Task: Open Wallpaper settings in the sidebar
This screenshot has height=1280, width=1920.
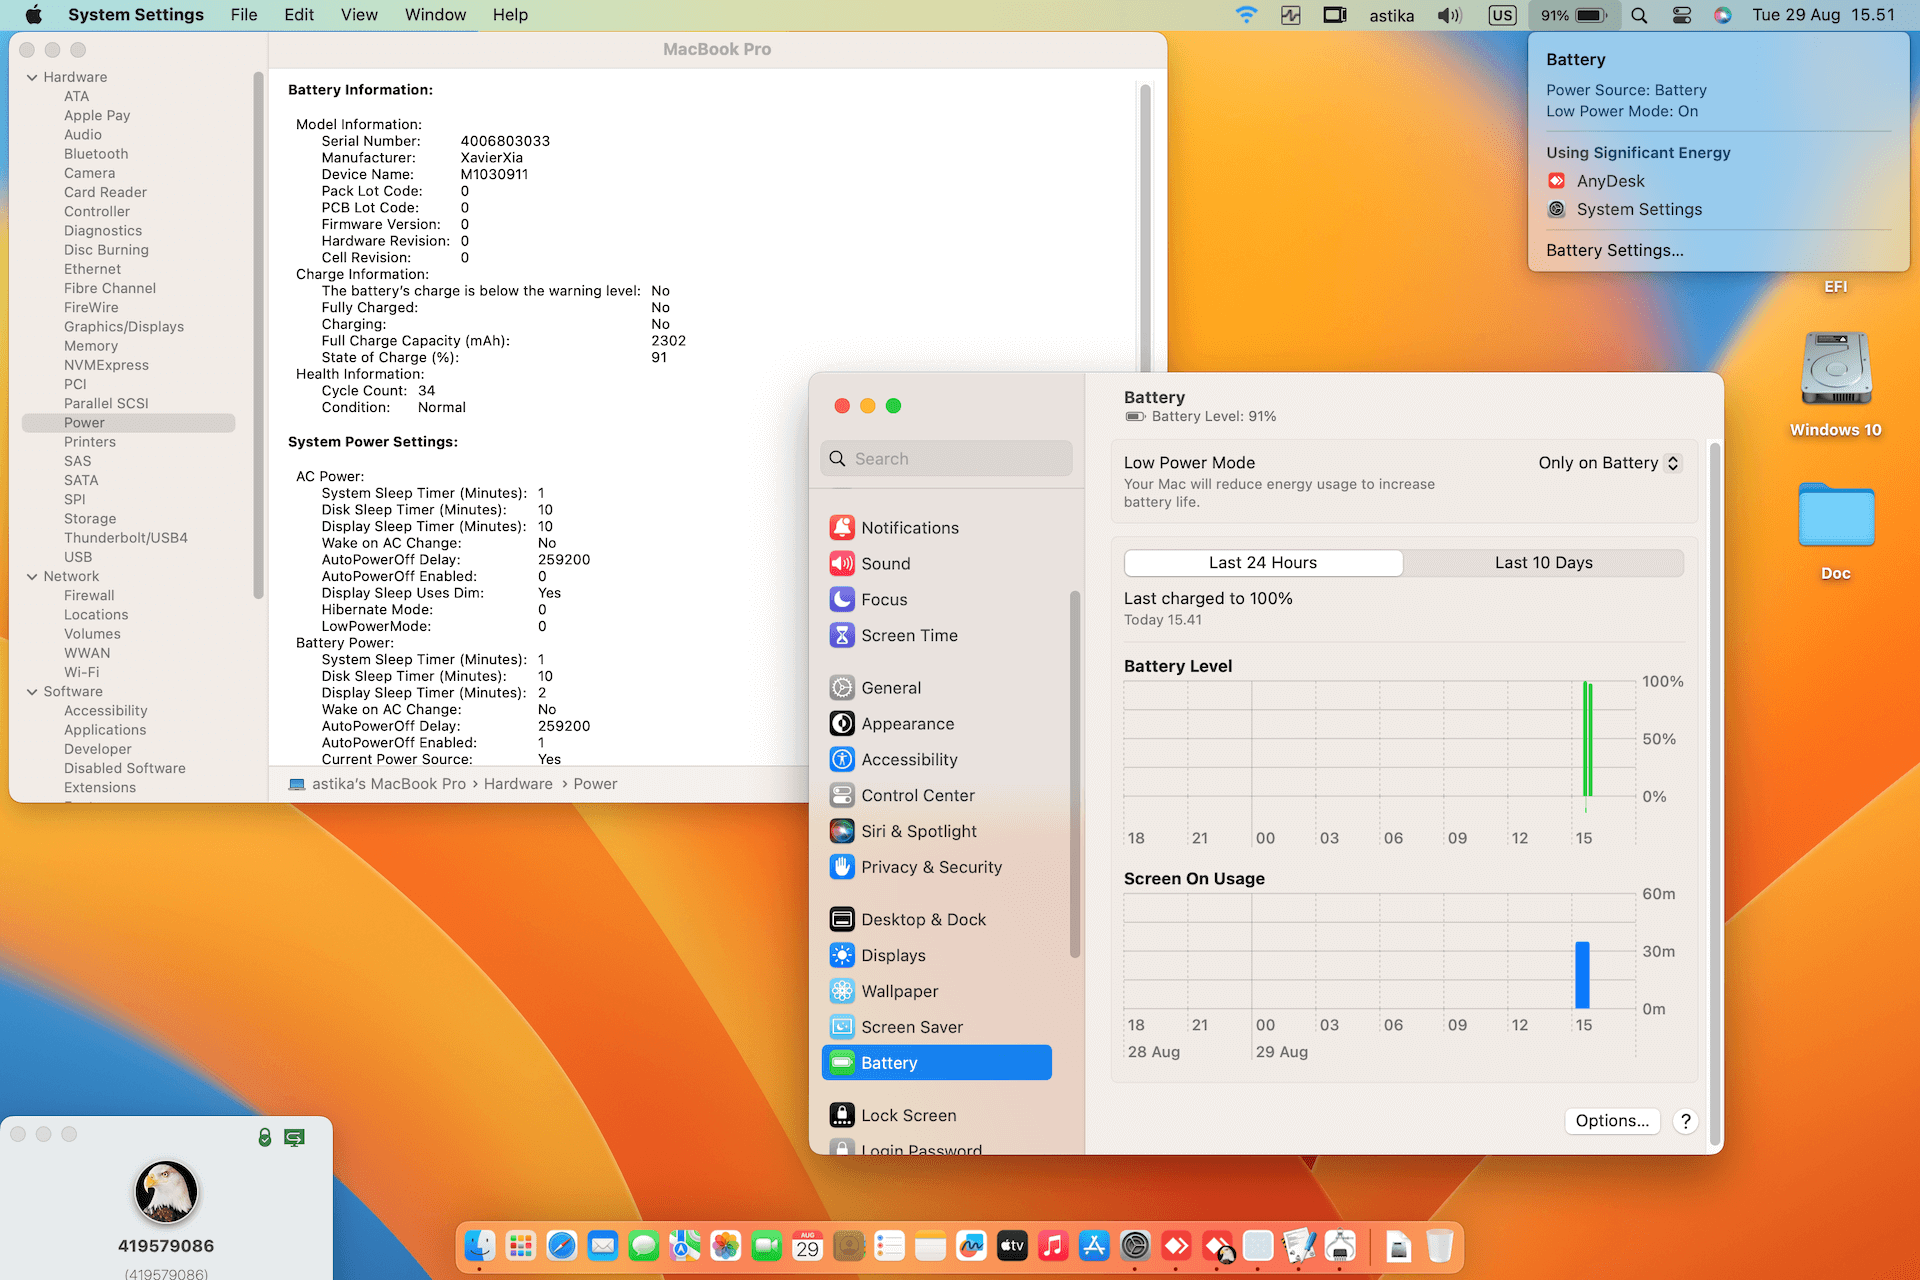Action: point(899,991)
